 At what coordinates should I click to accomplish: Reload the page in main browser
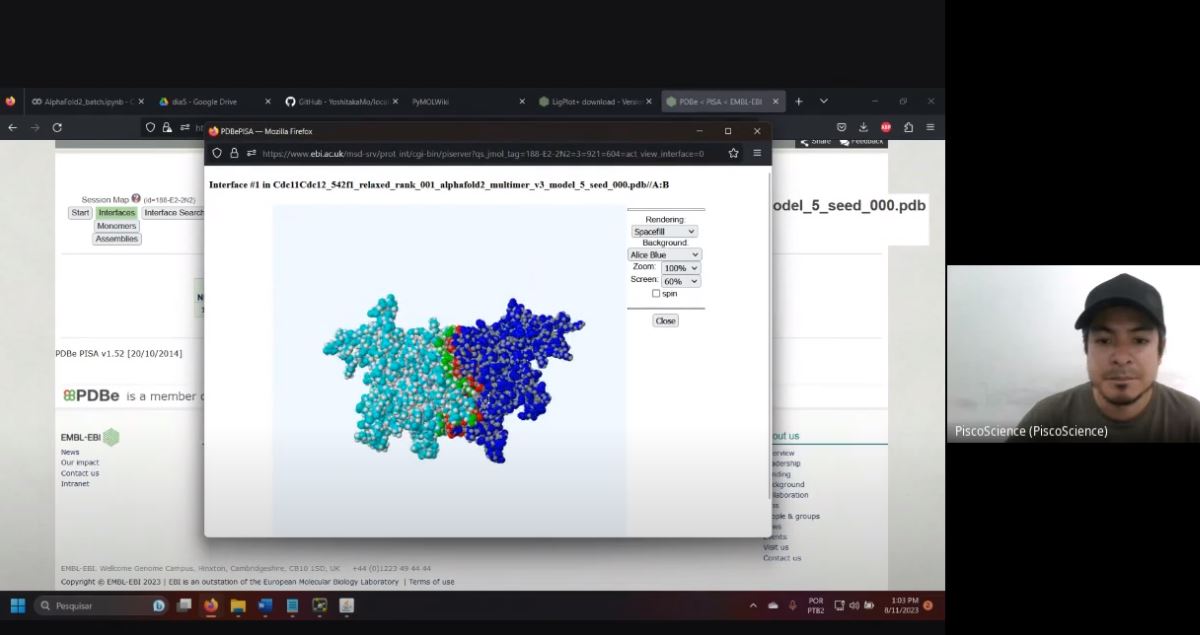click(57, 127)
